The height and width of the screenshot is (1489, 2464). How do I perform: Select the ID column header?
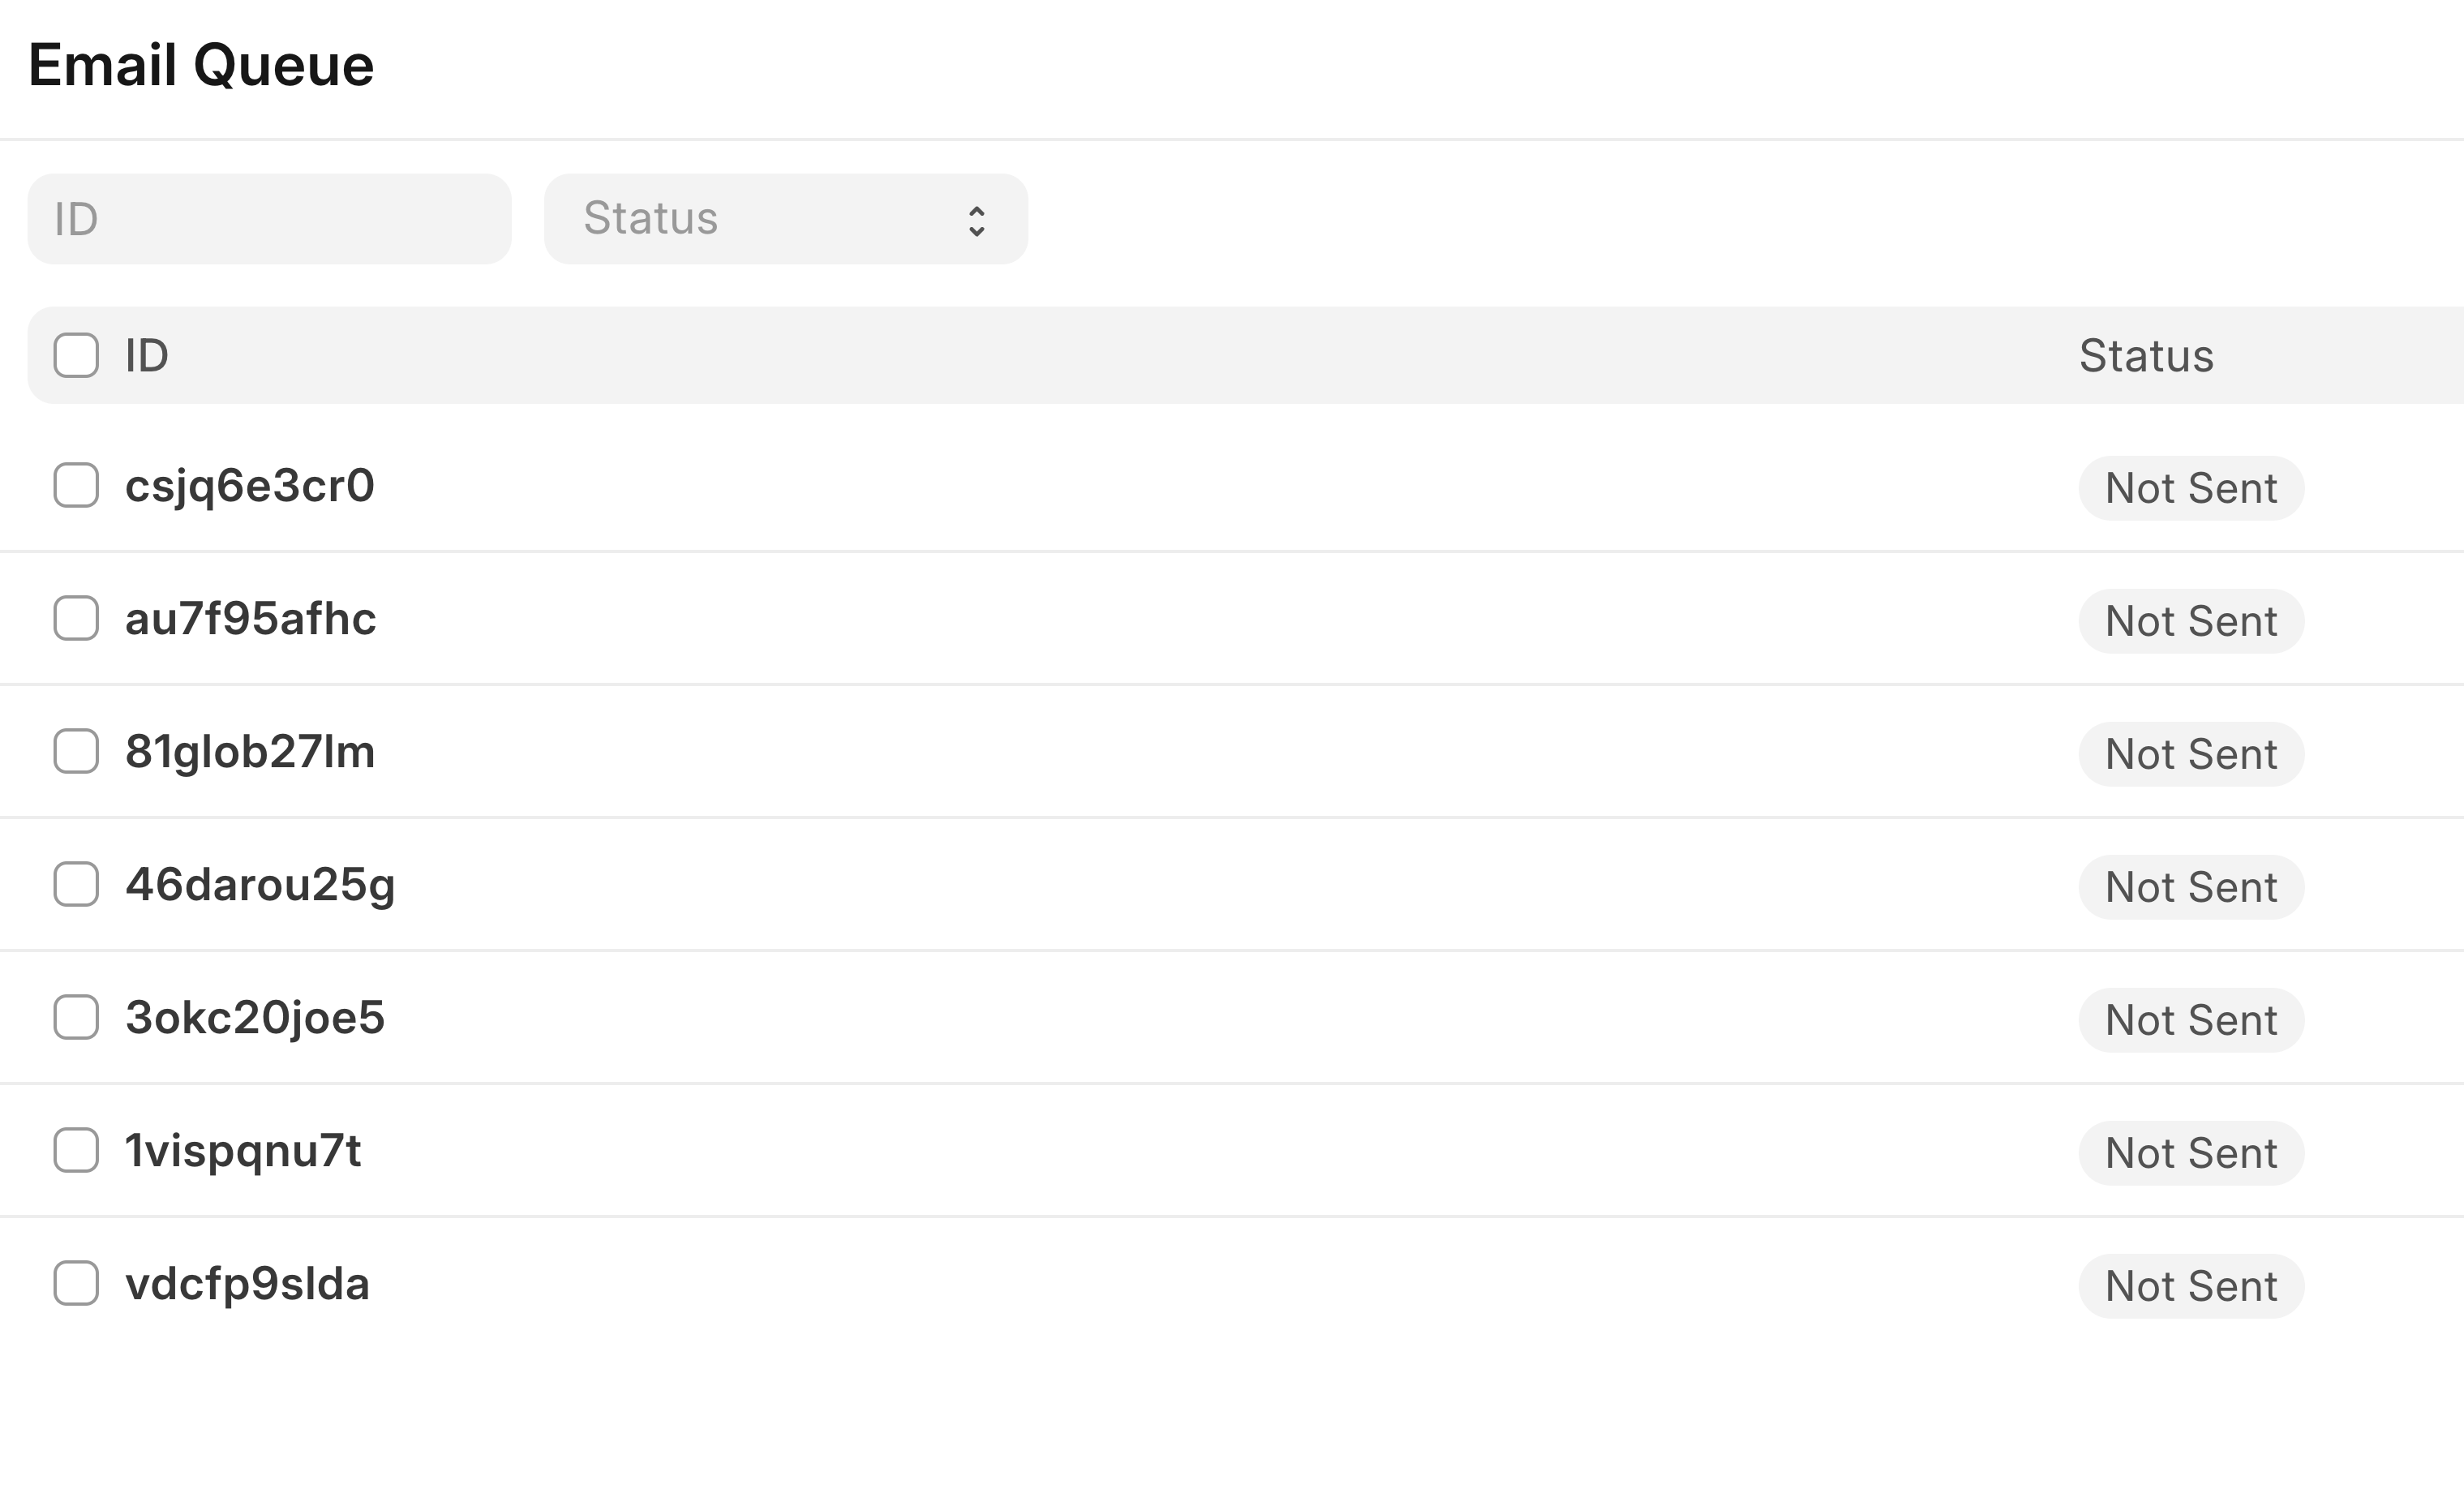pos(146,355)
